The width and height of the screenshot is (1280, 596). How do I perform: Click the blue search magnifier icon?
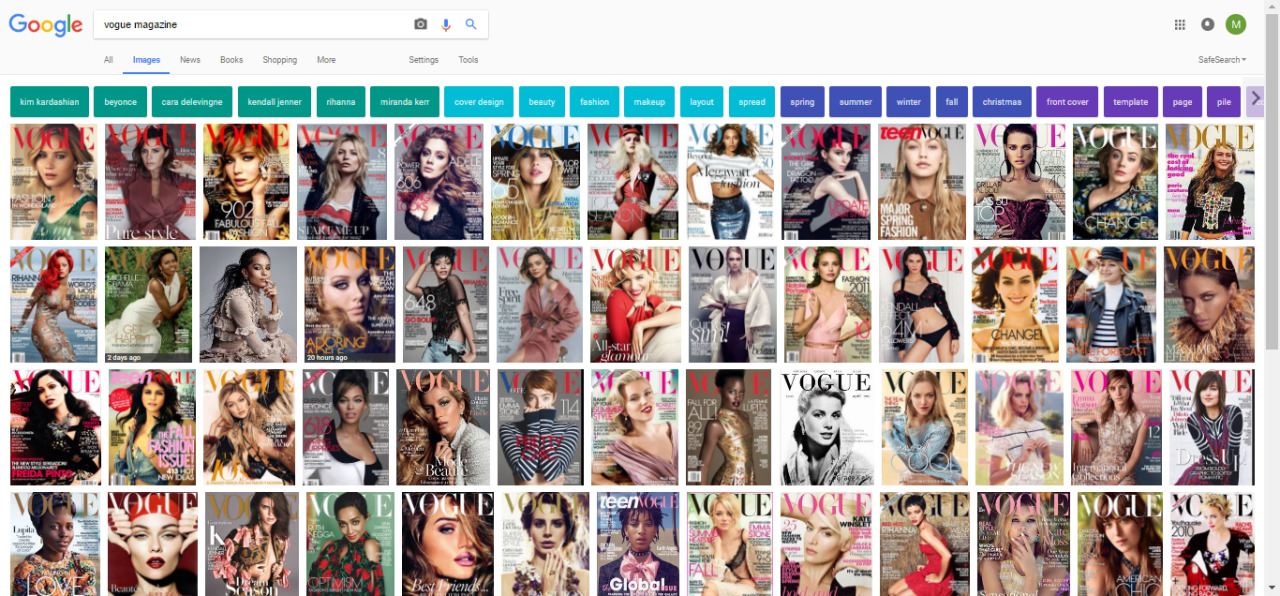point(471,24)
